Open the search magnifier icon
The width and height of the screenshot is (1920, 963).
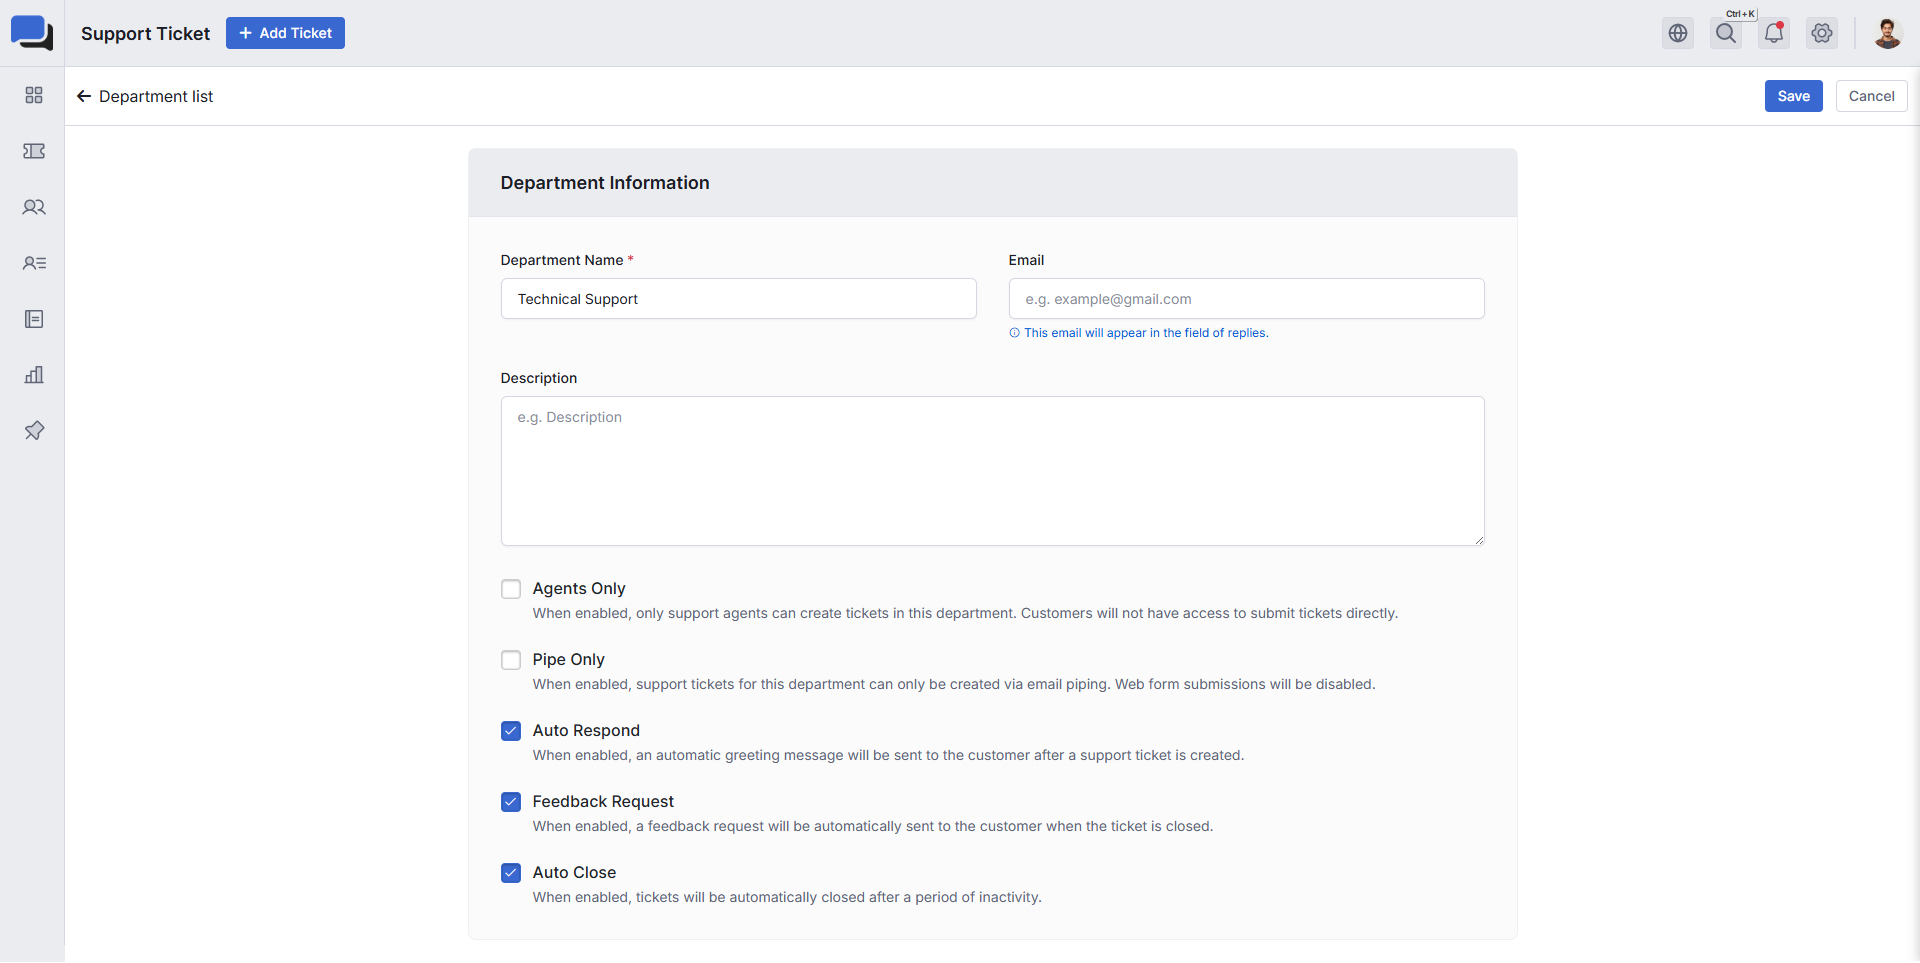(1726, 33)
